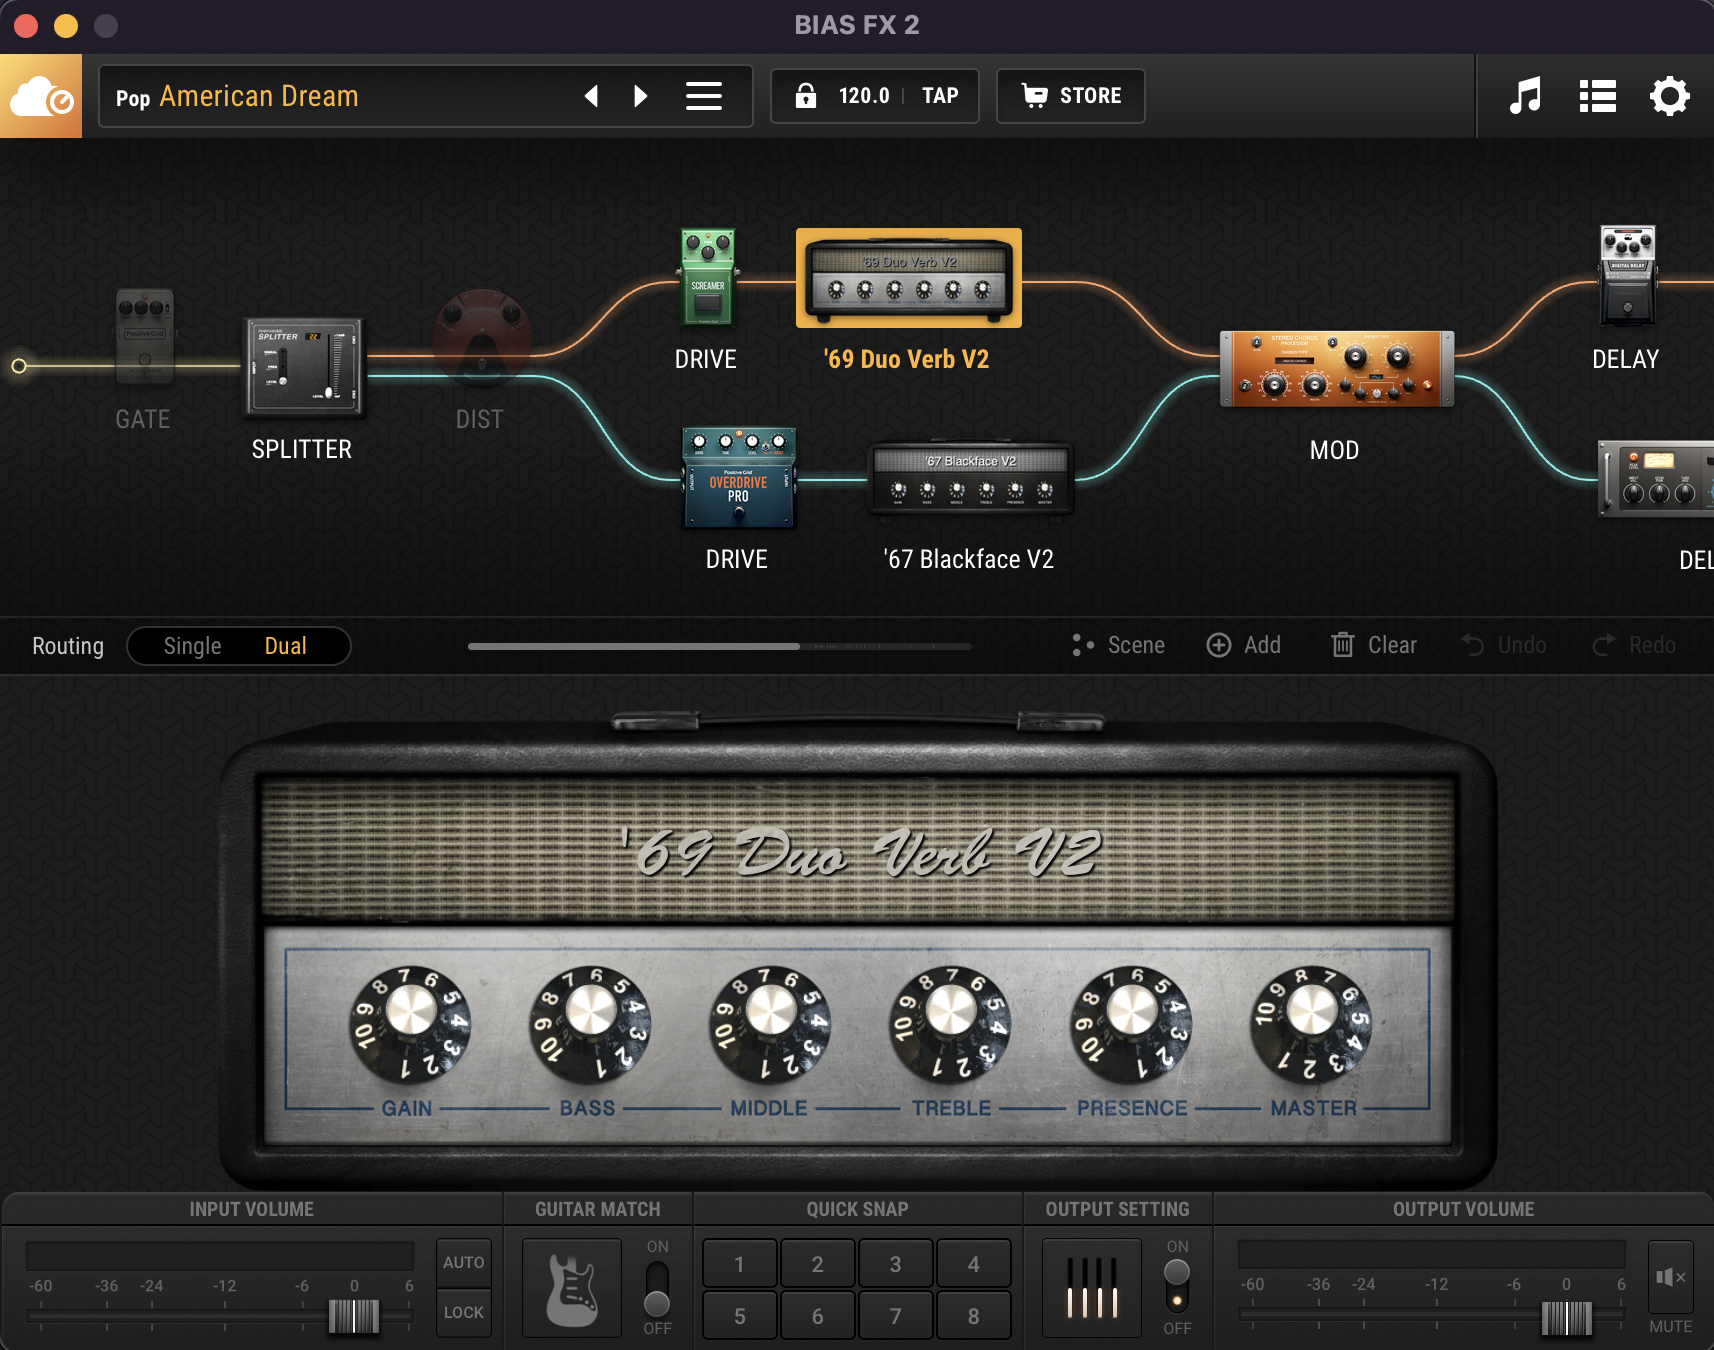Click the 120.0 tempo value
The width and height of the screenshot is (1714, 1350).
[864, 96]
